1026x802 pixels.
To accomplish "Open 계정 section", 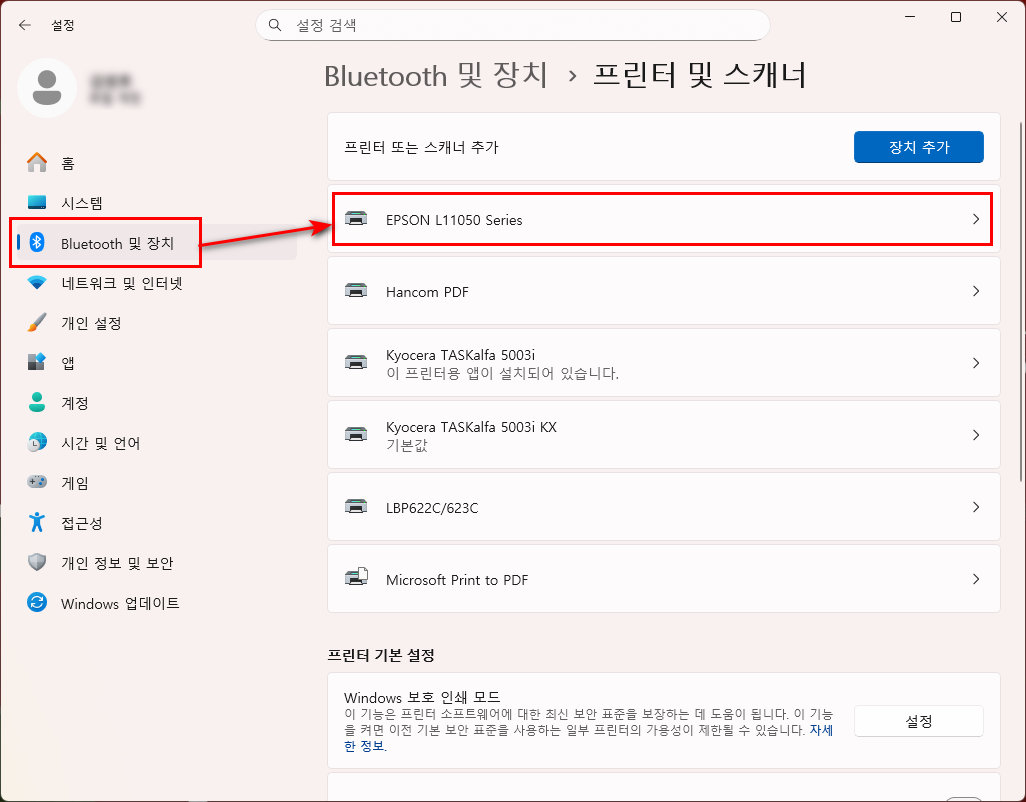I will 156,403.
